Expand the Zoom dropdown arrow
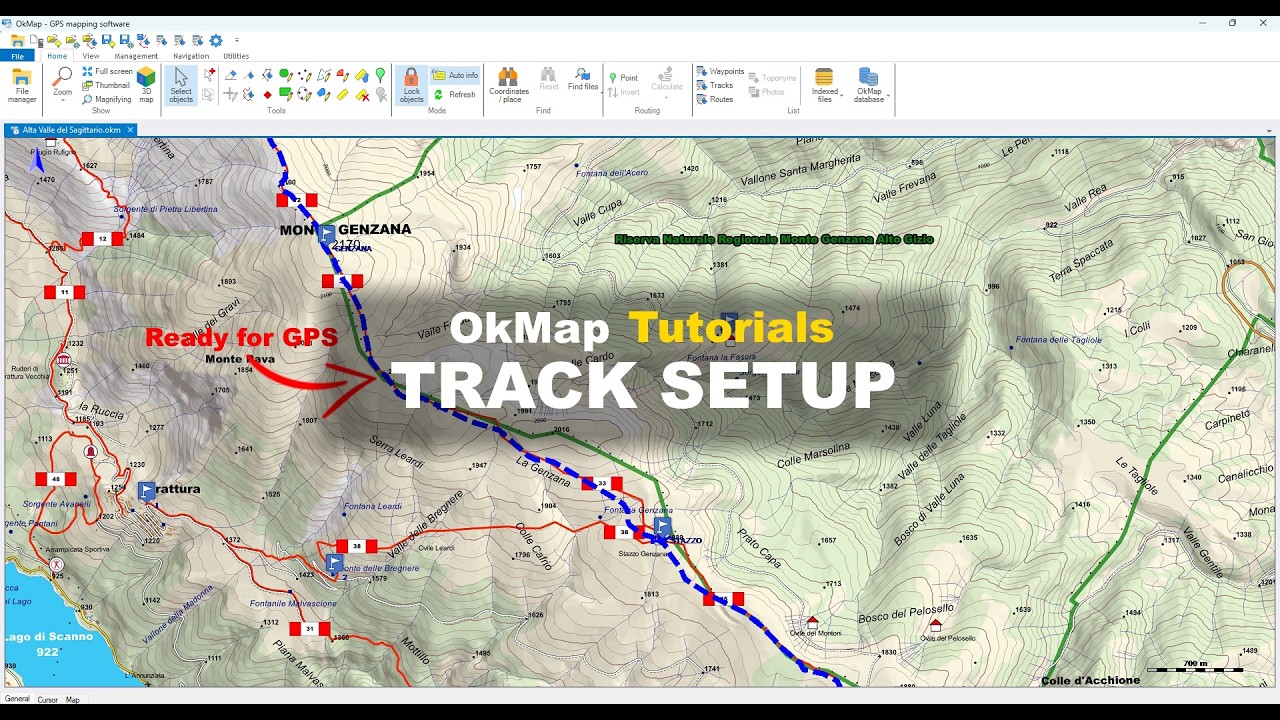Viewport: 1280px width, 720px height. click(63, 100)
